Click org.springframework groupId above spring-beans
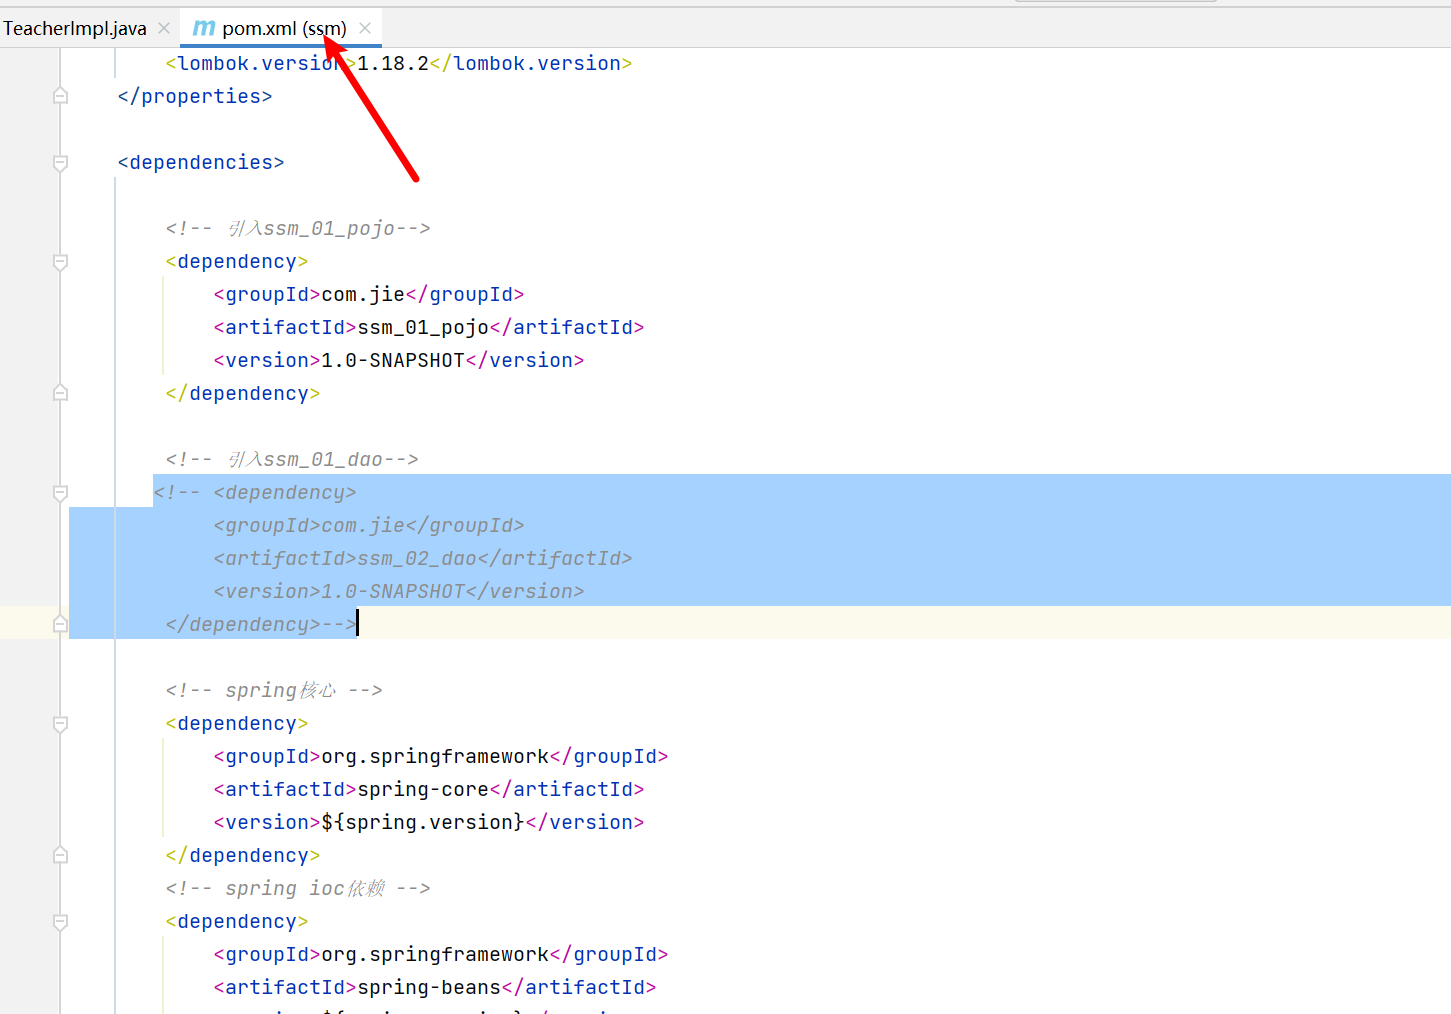1451x1014 pixels. click(441, 954)
